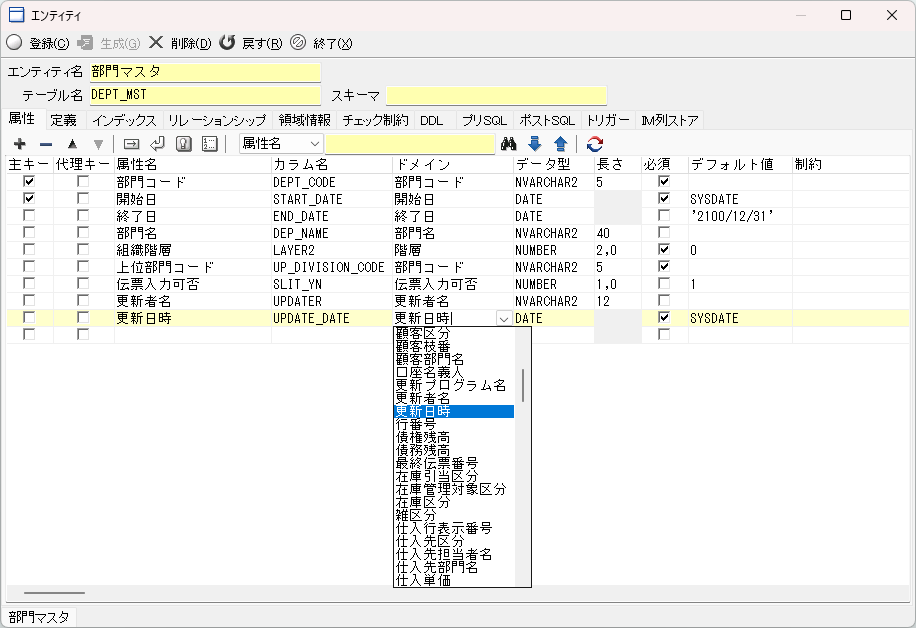916x628 pixels.
Task: Open the プリSQL tab
Action: tap(484, 120)
